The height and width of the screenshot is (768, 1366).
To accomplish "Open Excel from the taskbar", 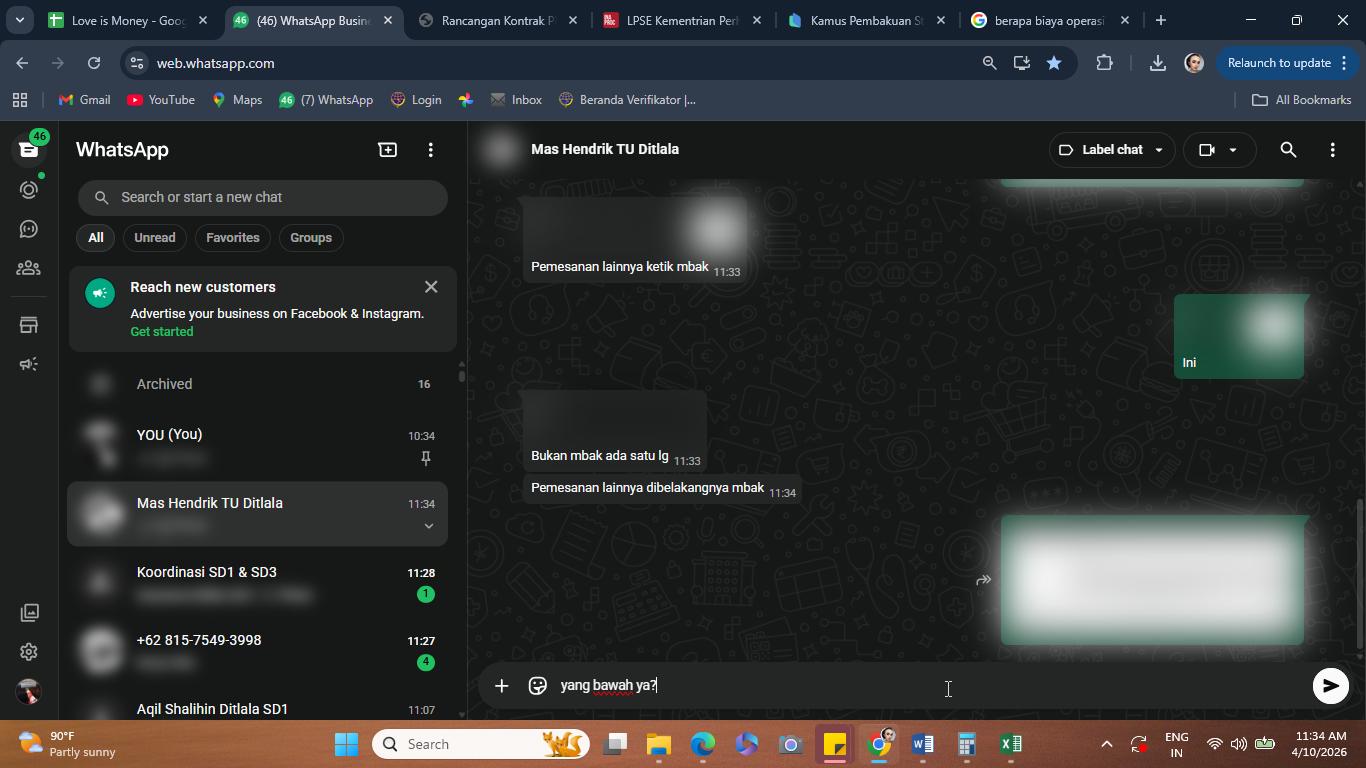I will tap(1011, 744).
